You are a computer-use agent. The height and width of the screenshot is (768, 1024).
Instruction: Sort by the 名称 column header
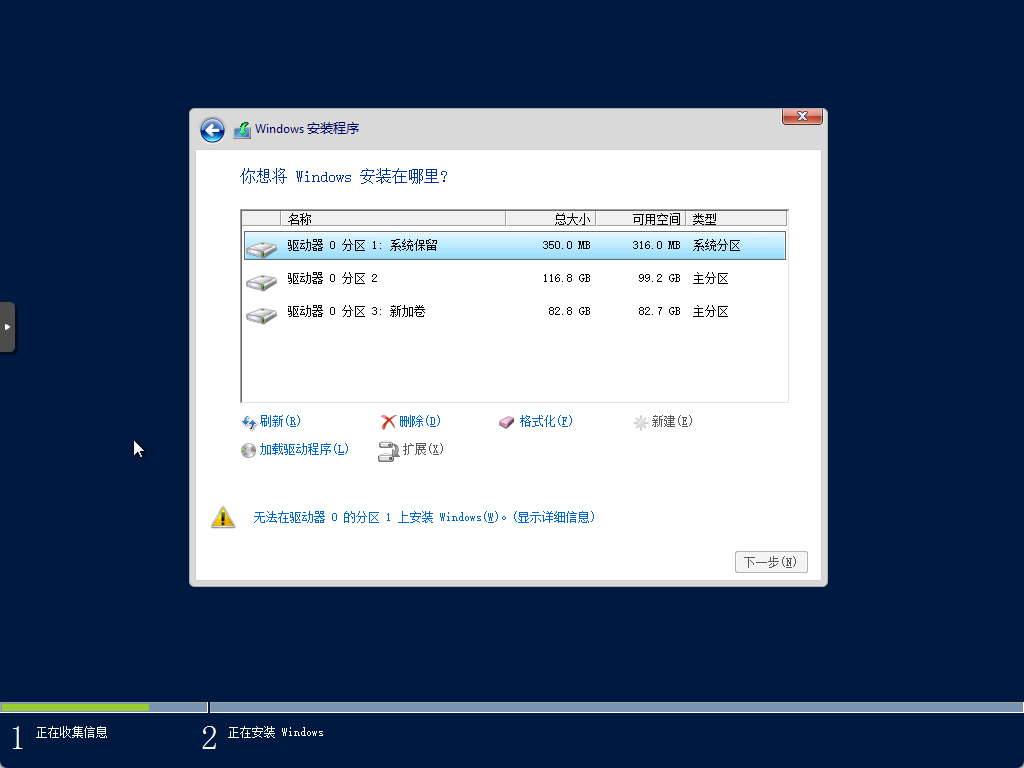tap(393, 219)
